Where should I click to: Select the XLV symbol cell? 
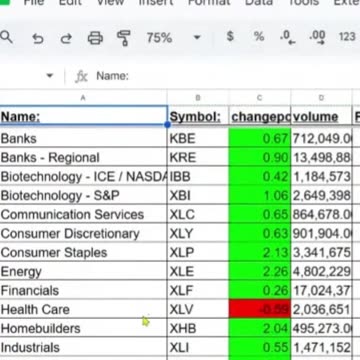click(x=198, y=309)
